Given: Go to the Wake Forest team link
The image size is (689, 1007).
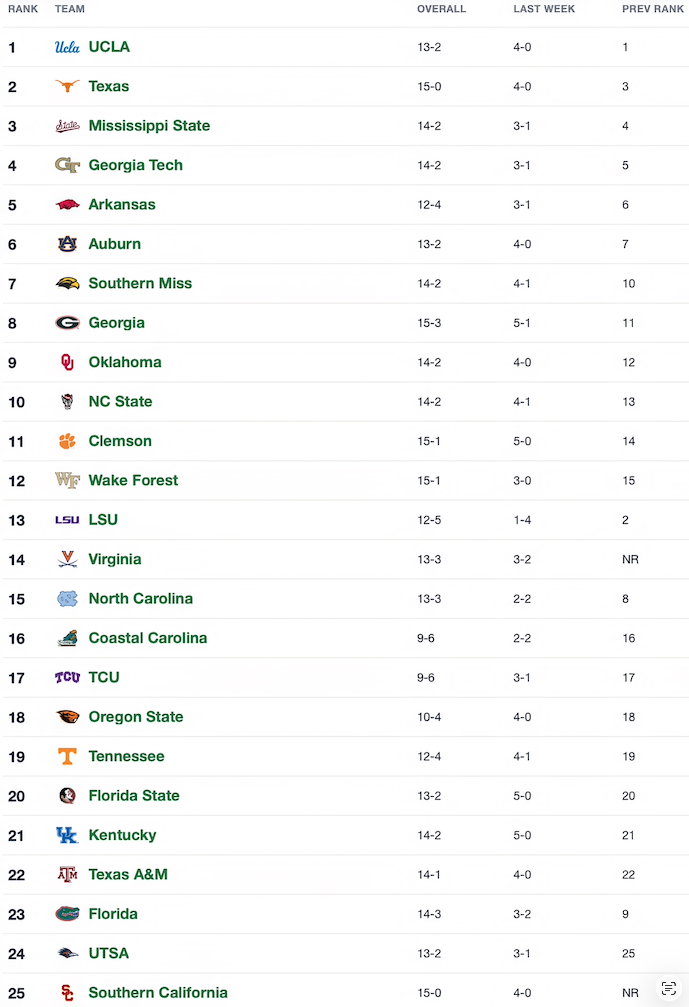Looking at the screenshot, I should pos(133,481).
